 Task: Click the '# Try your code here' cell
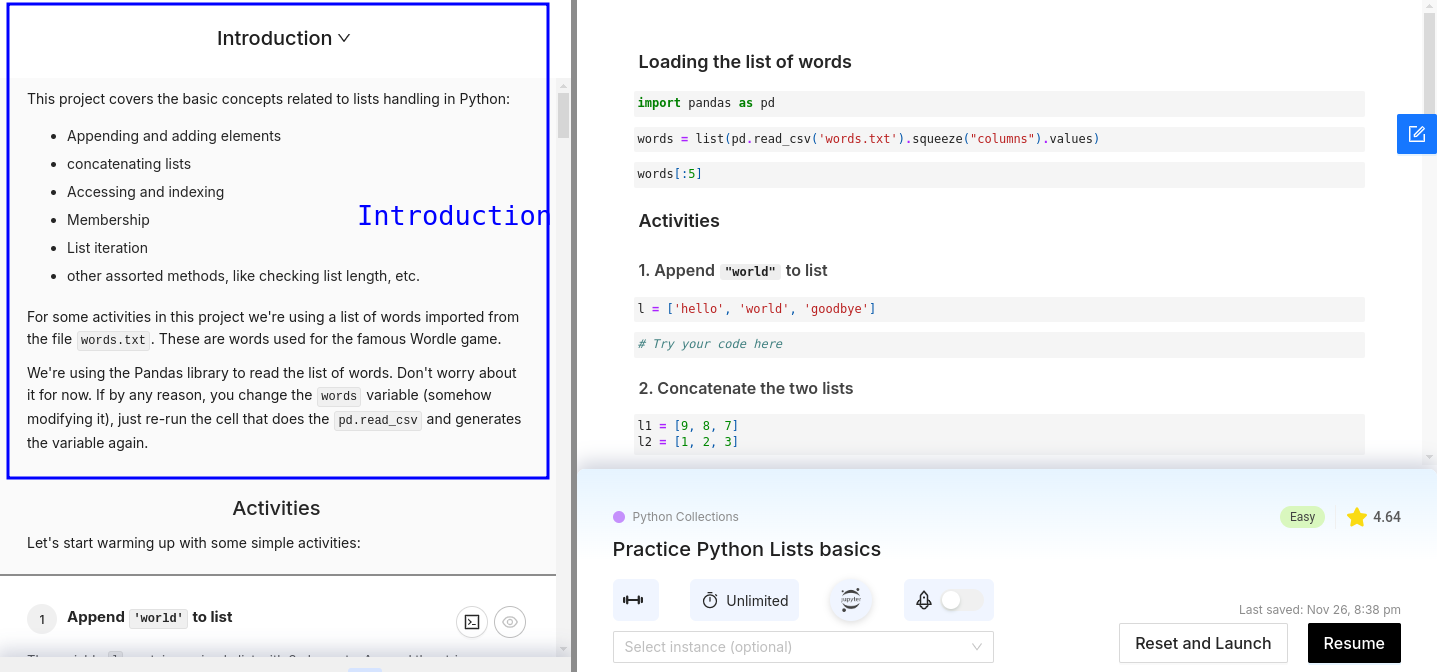(x=999, y=344)
